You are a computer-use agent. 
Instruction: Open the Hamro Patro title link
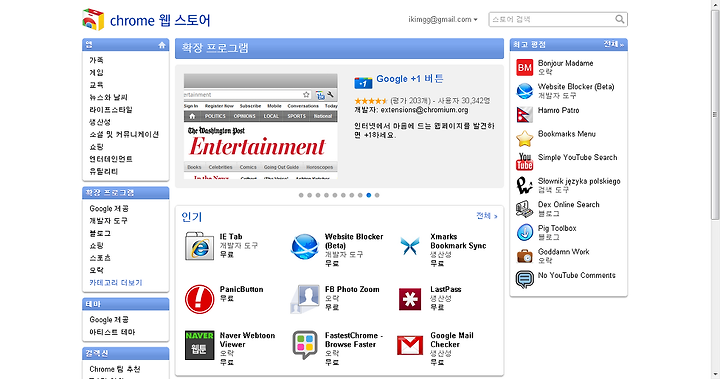558,111
